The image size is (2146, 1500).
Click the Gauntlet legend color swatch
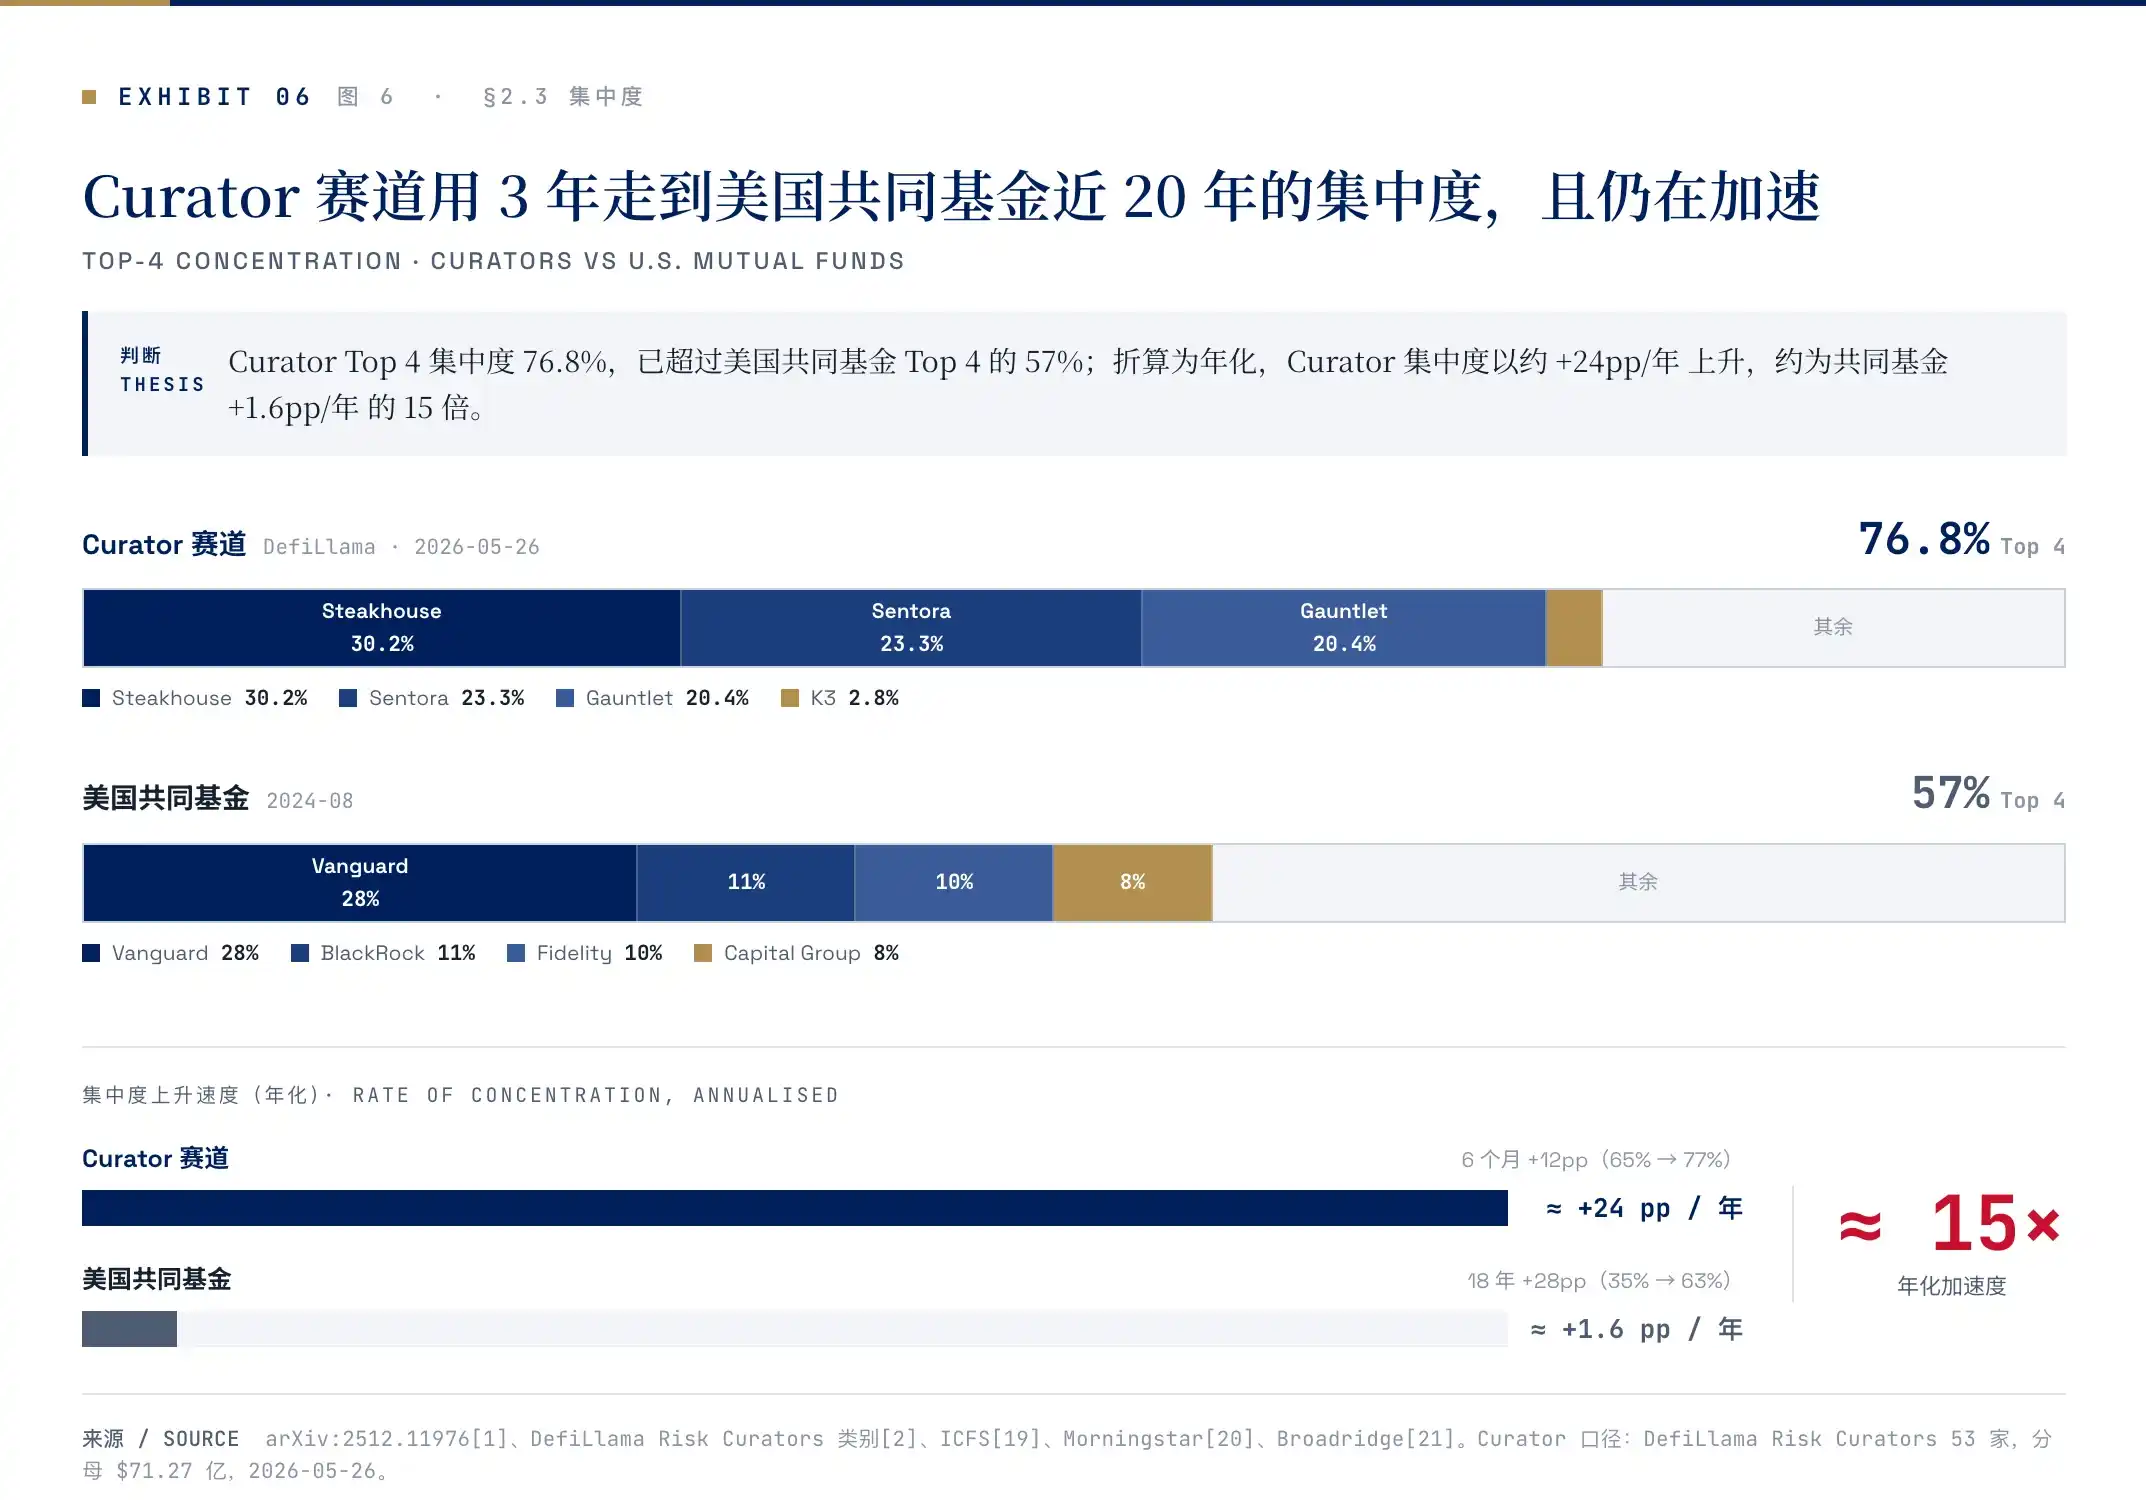click(x=565, y=698)
